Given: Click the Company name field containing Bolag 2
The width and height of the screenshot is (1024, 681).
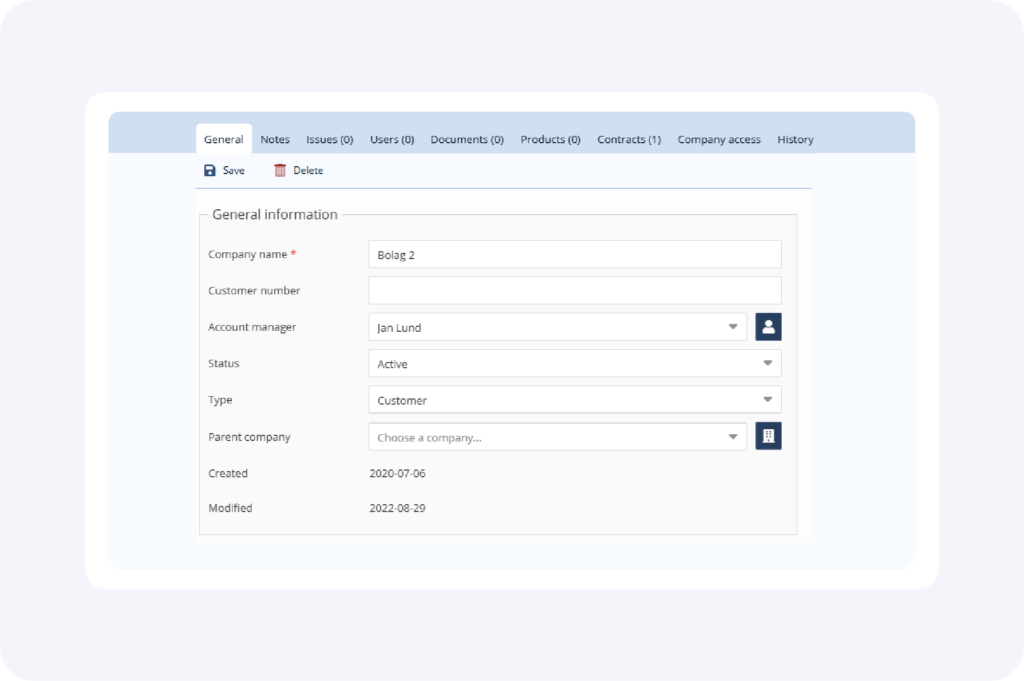Looking at the screenshot, I should (574, 255).
